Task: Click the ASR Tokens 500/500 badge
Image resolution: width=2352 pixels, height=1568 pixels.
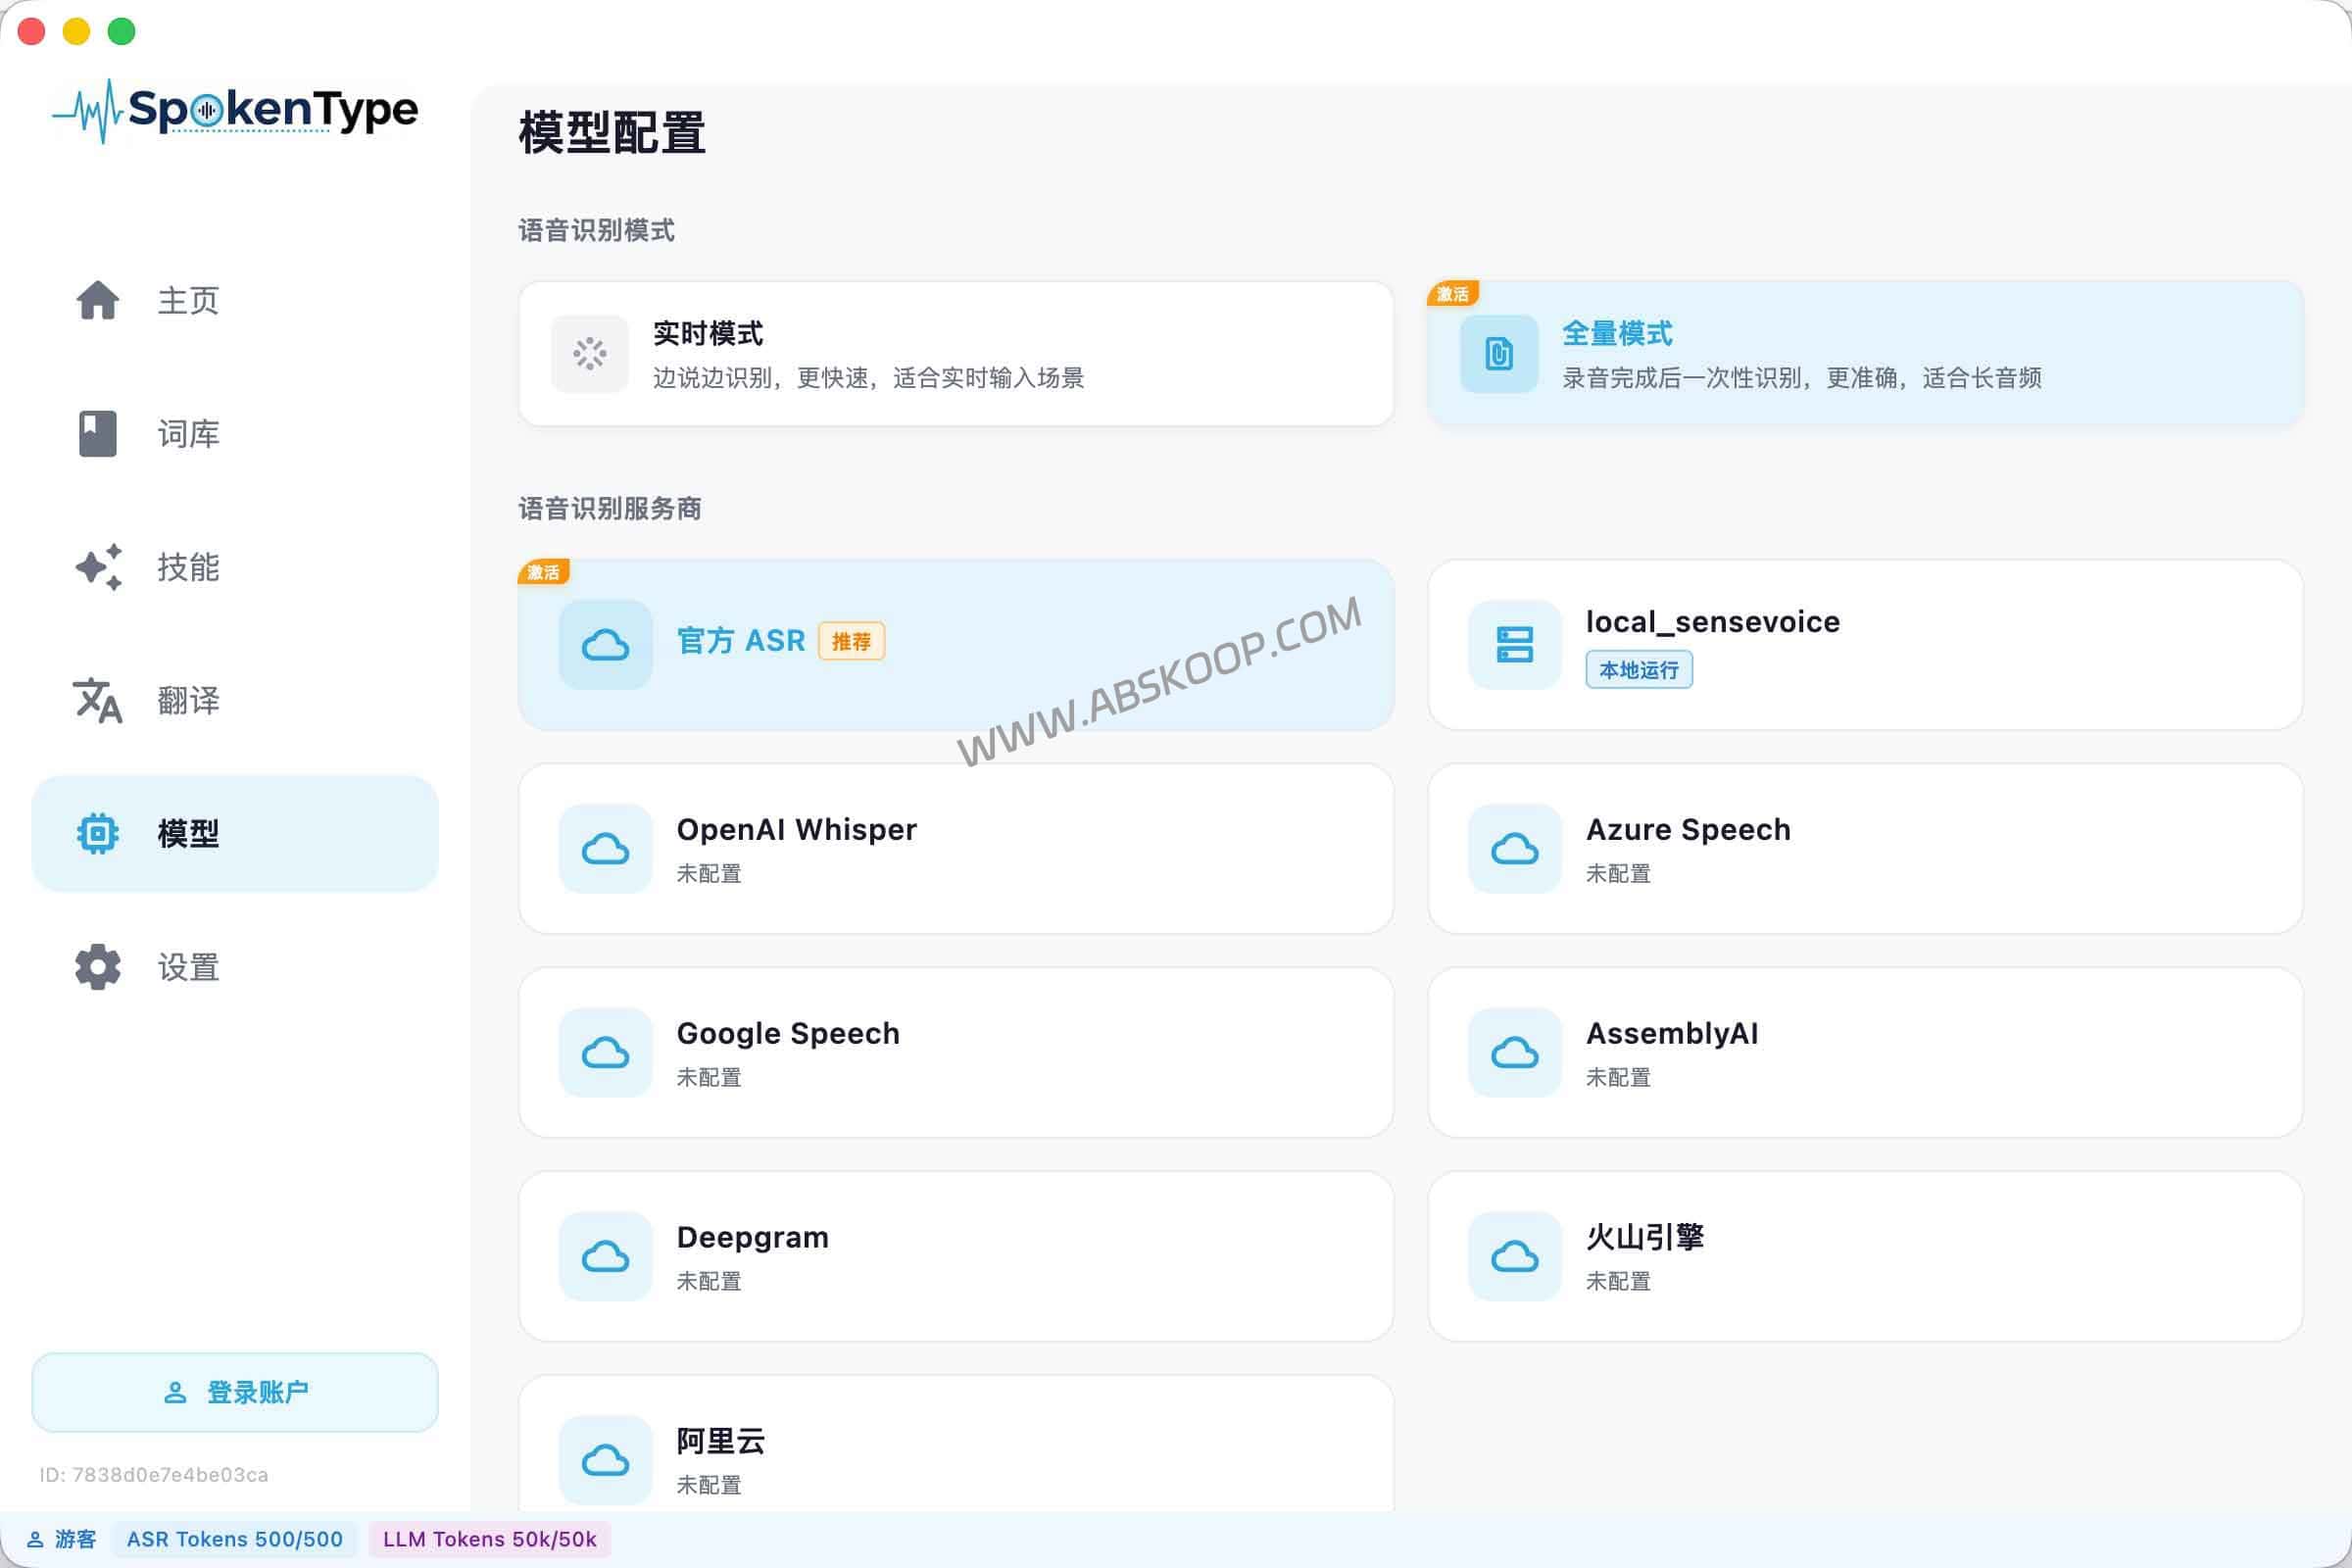Action: 235,1540
